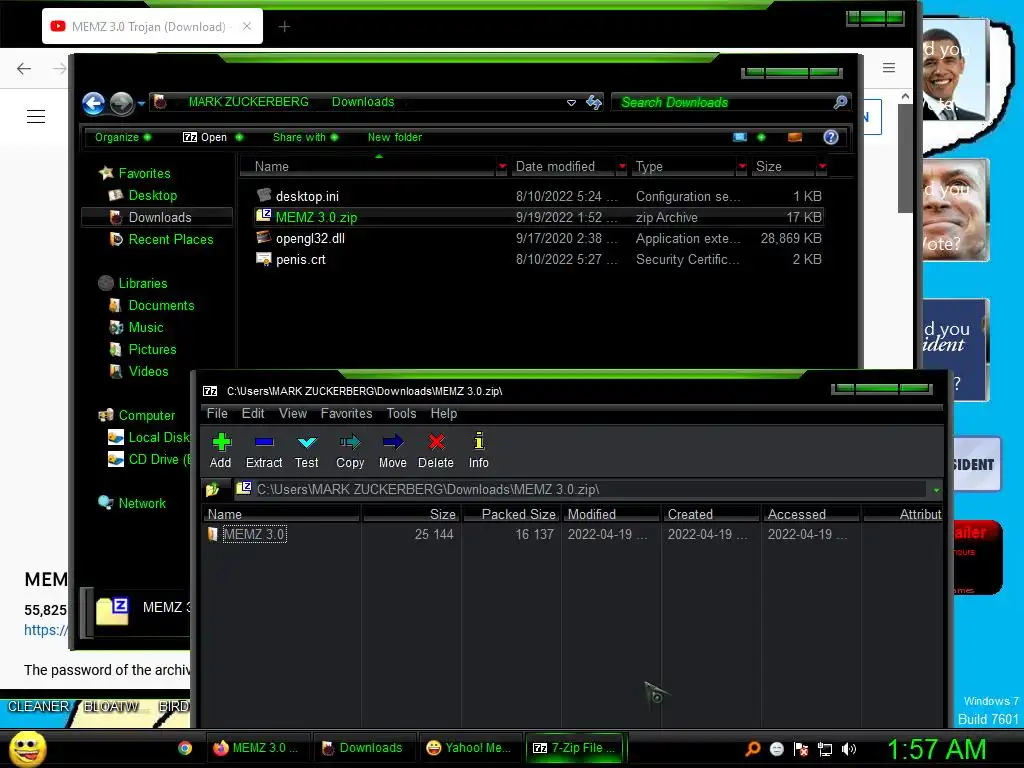Screen dimensions: 1024x768
Task: Open a new browser tab with plus
Action: point(284,27)
